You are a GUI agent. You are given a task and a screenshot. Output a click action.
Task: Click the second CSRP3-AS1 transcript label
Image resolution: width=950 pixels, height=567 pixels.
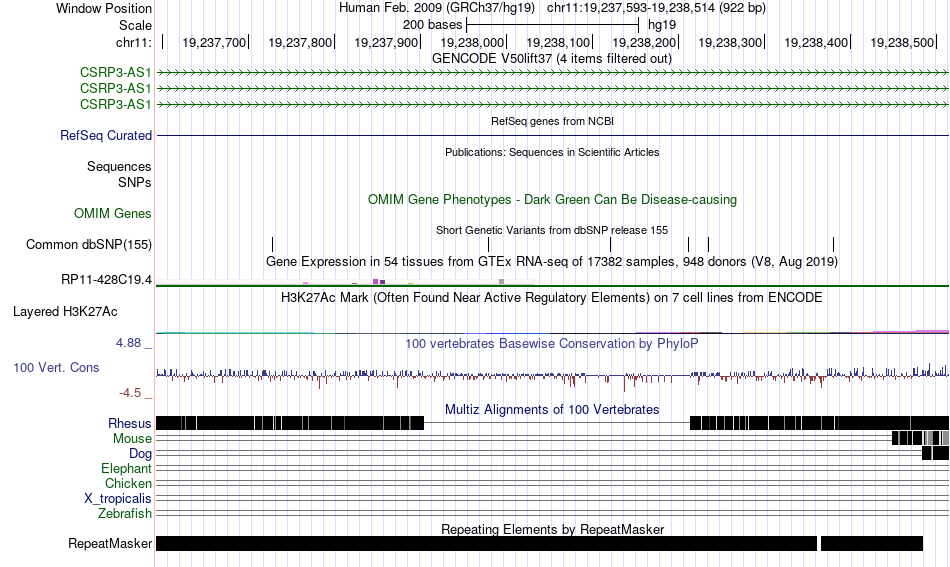click(115, 88)
